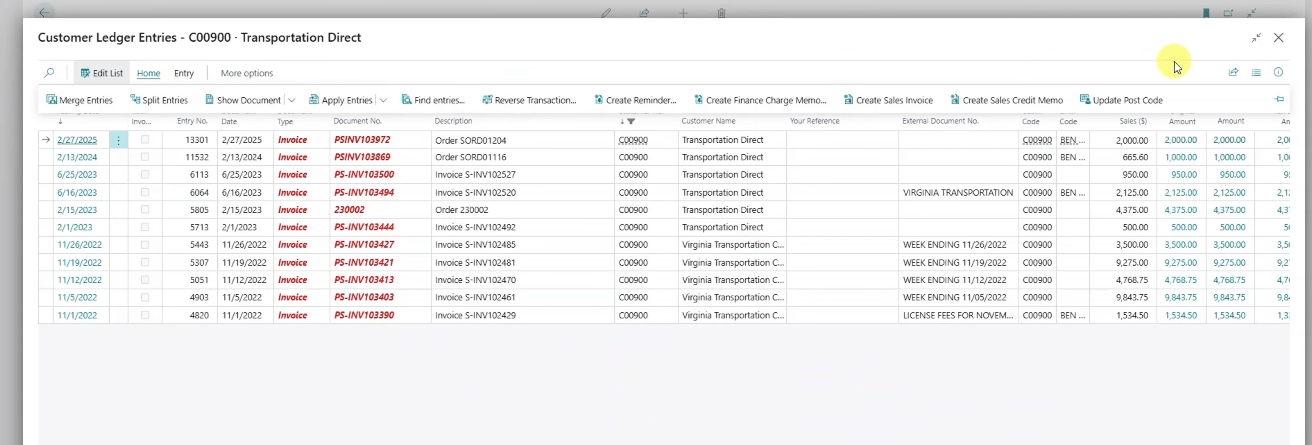Open posting date link 6/25/2023
The height and width of the screenshot is (445, 1312).
[77, 174]
